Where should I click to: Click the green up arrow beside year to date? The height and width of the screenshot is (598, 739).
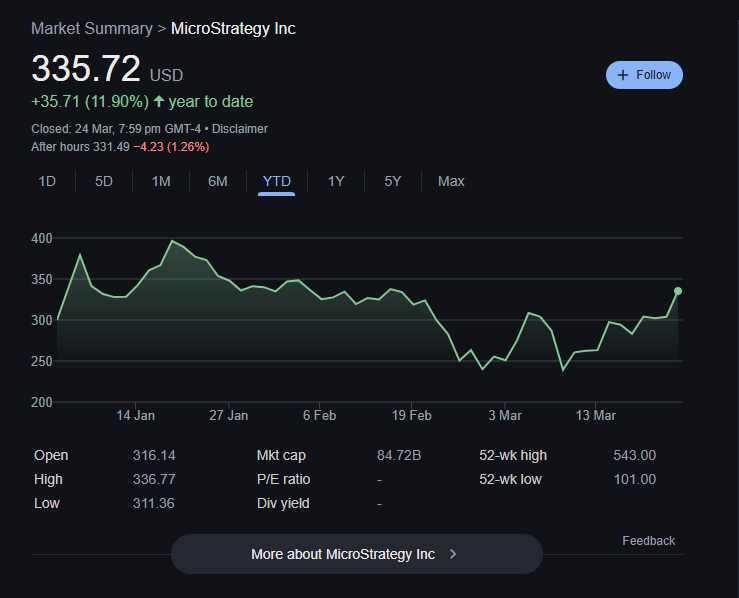tap(159, 101)
